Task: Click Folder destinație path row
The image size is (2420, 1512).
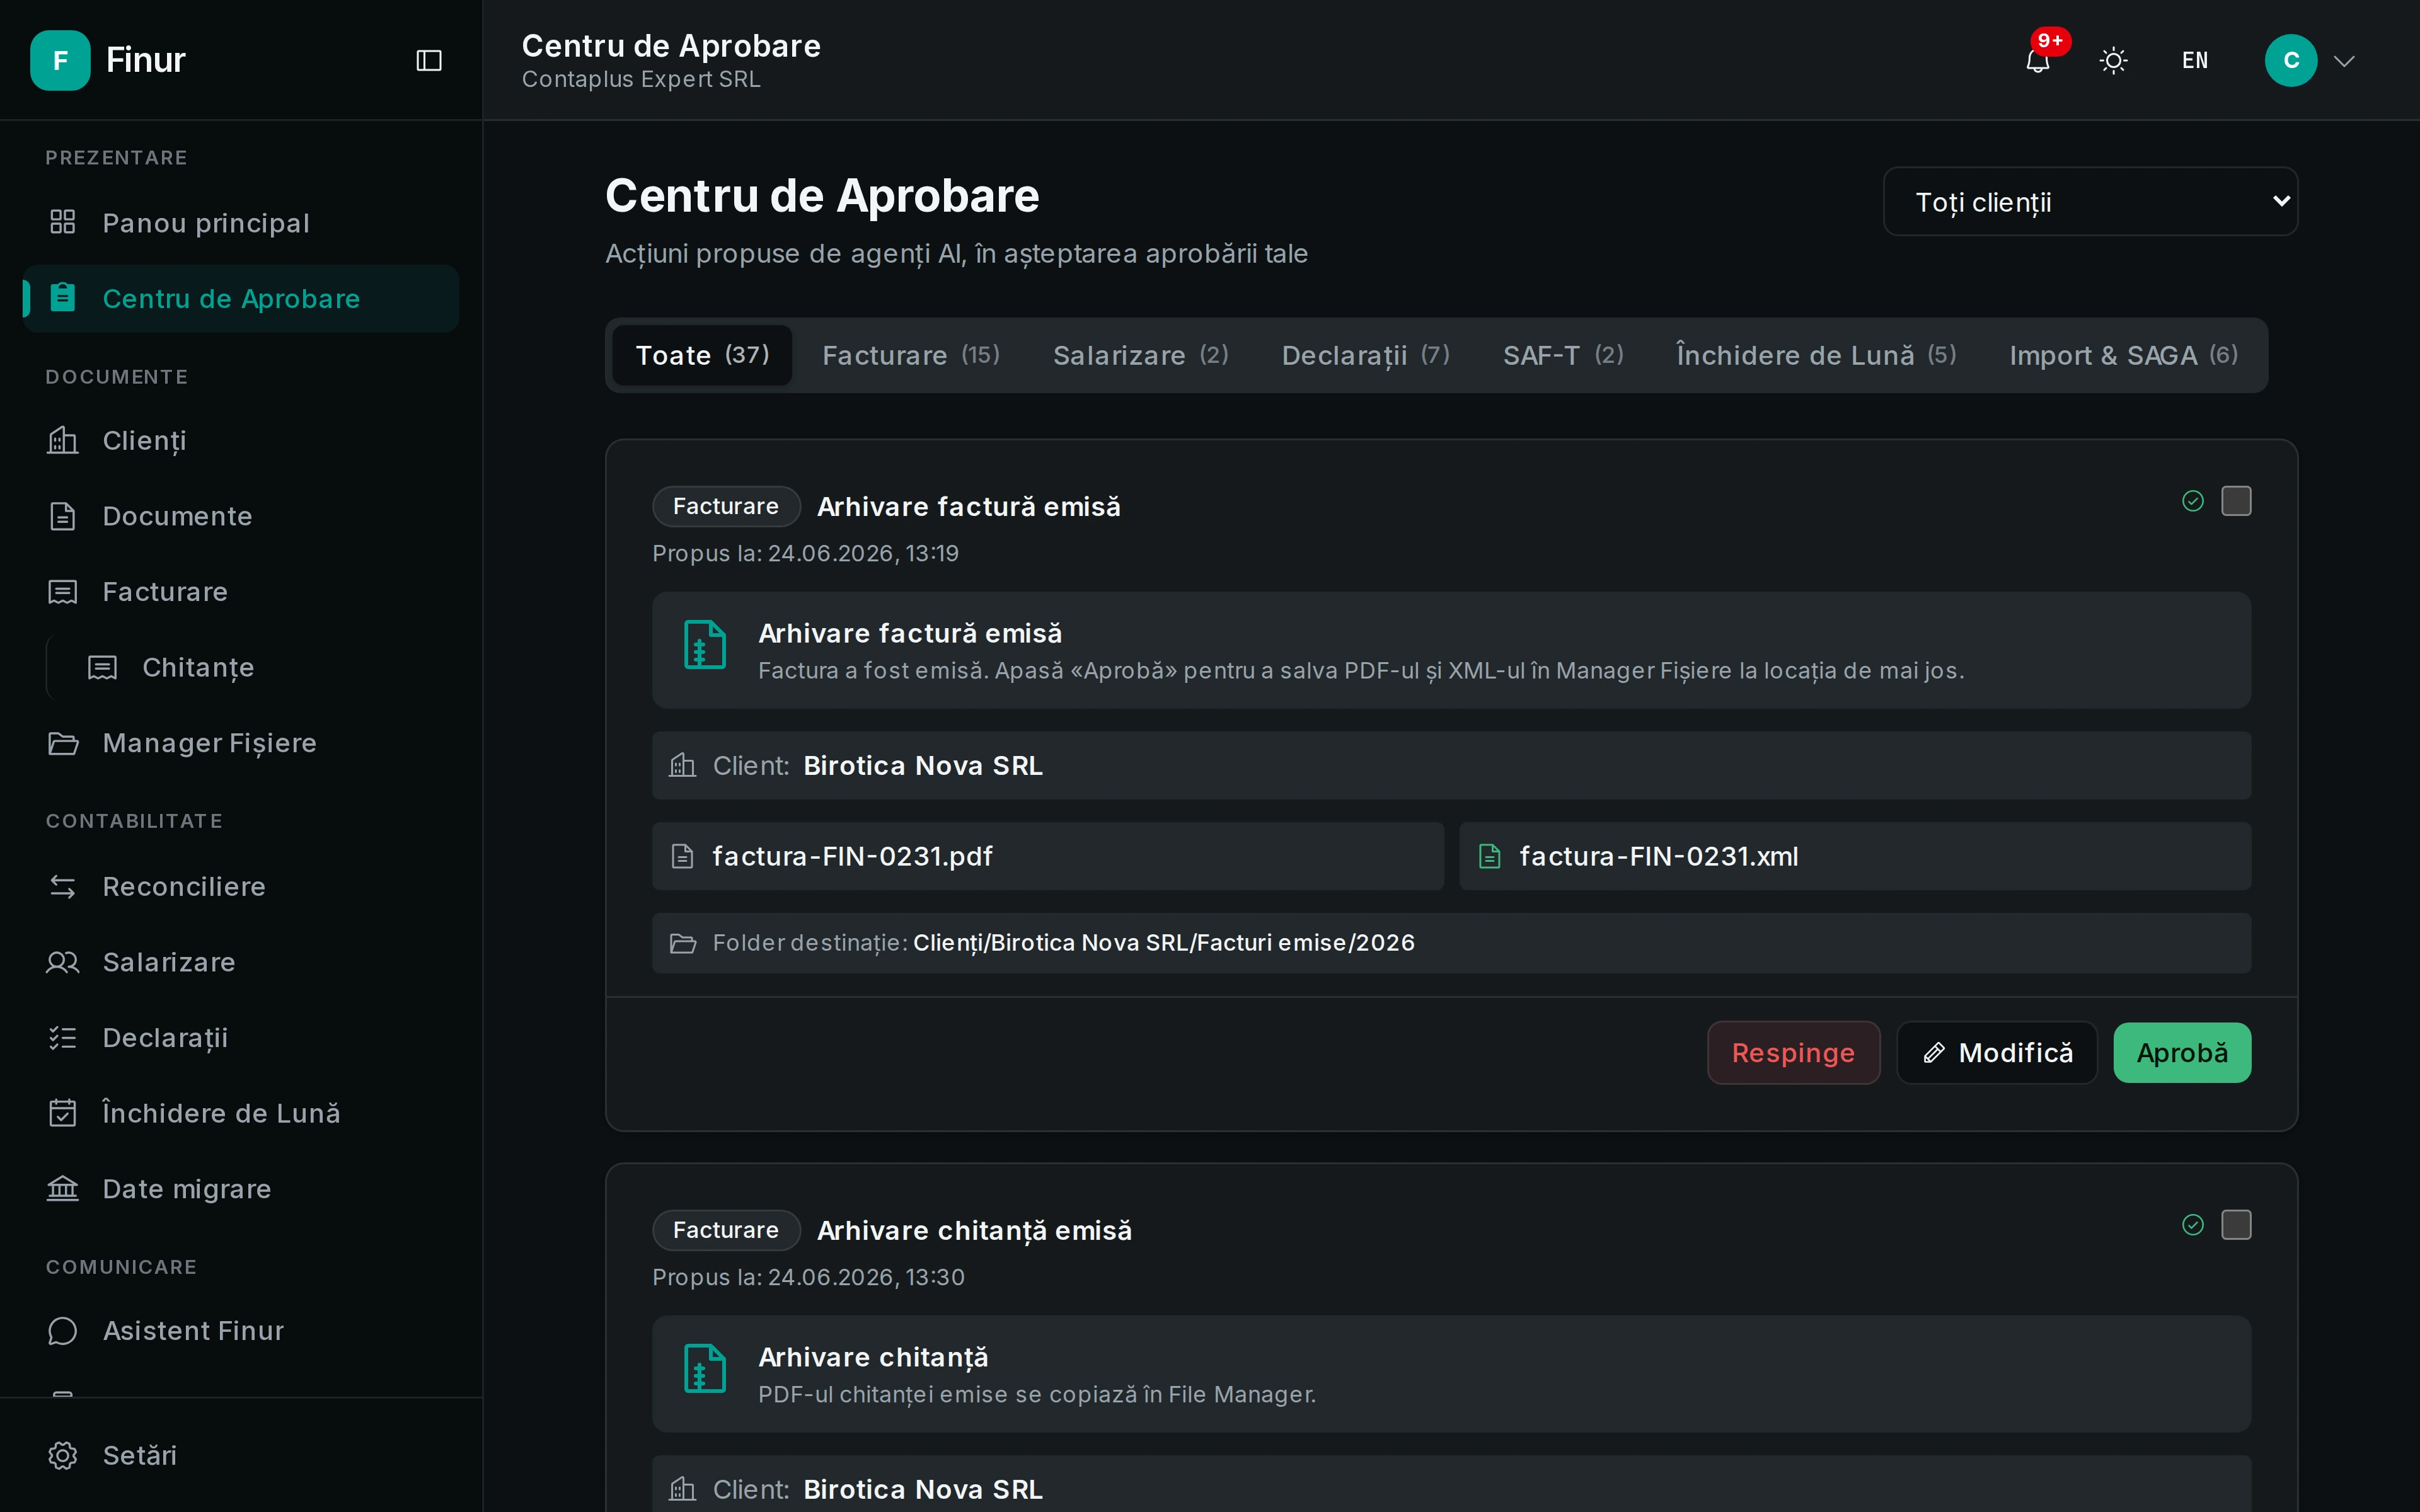Action: tap(1451, 943)
